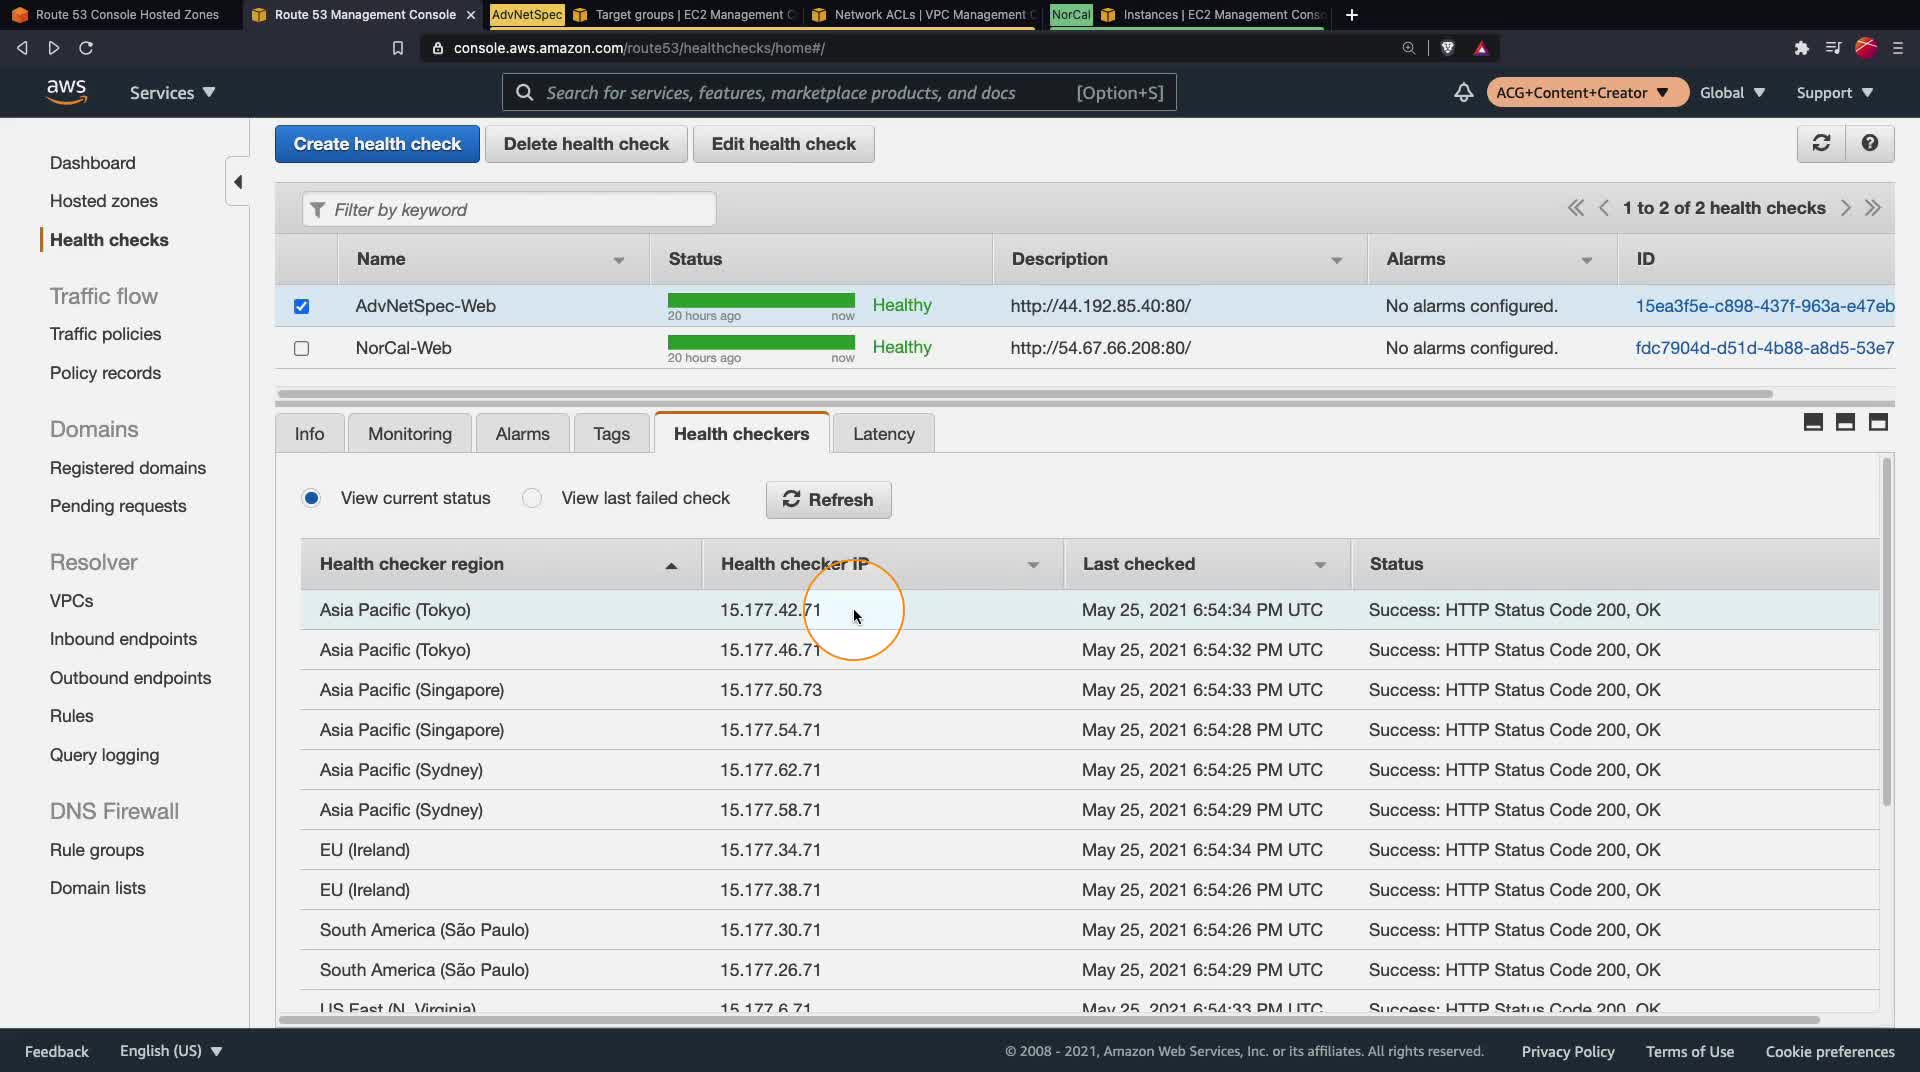1920x1072 pixels.
Task: Select View current status radio
Action: click(x=311, y=498)
